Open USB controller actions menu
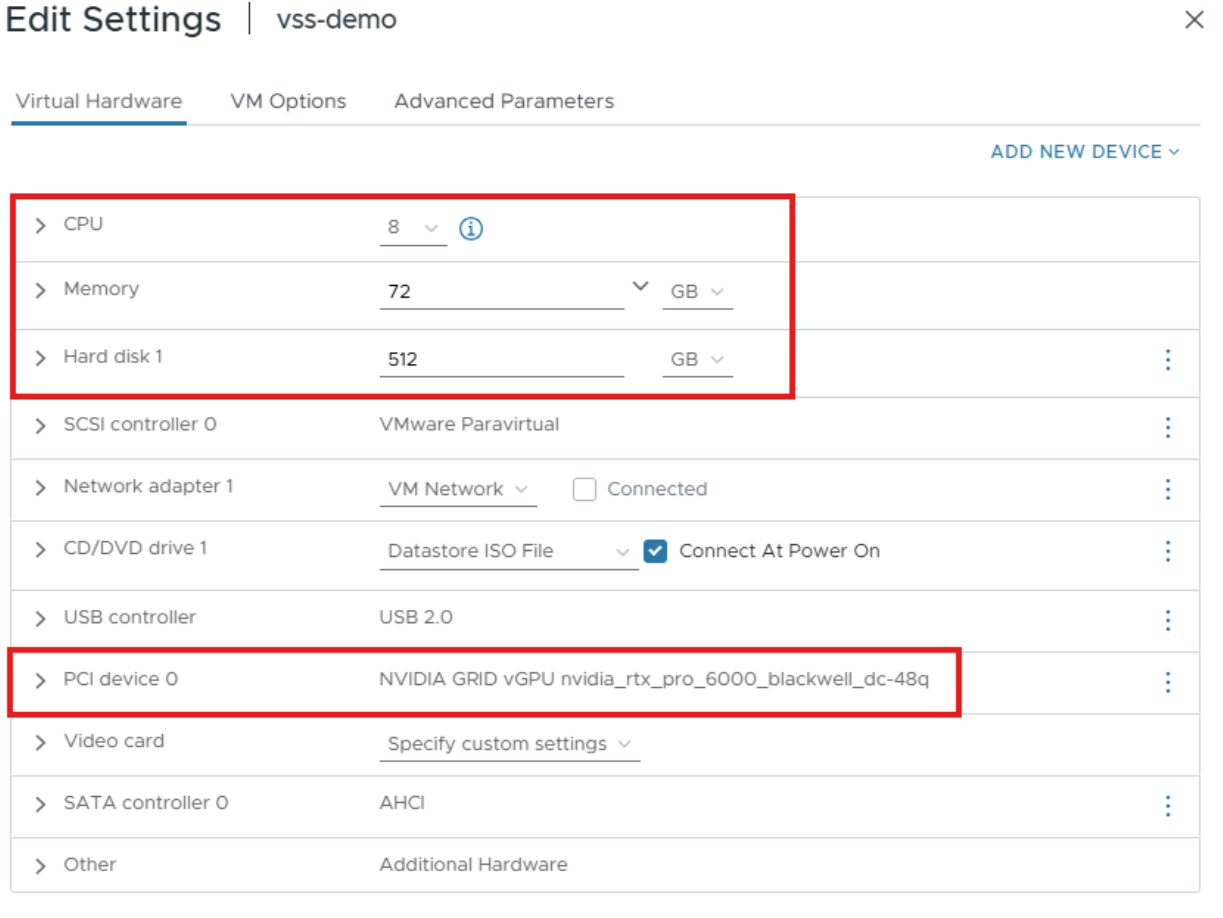The height and width of the screenshot is (918, 1223). point(1167,620)
